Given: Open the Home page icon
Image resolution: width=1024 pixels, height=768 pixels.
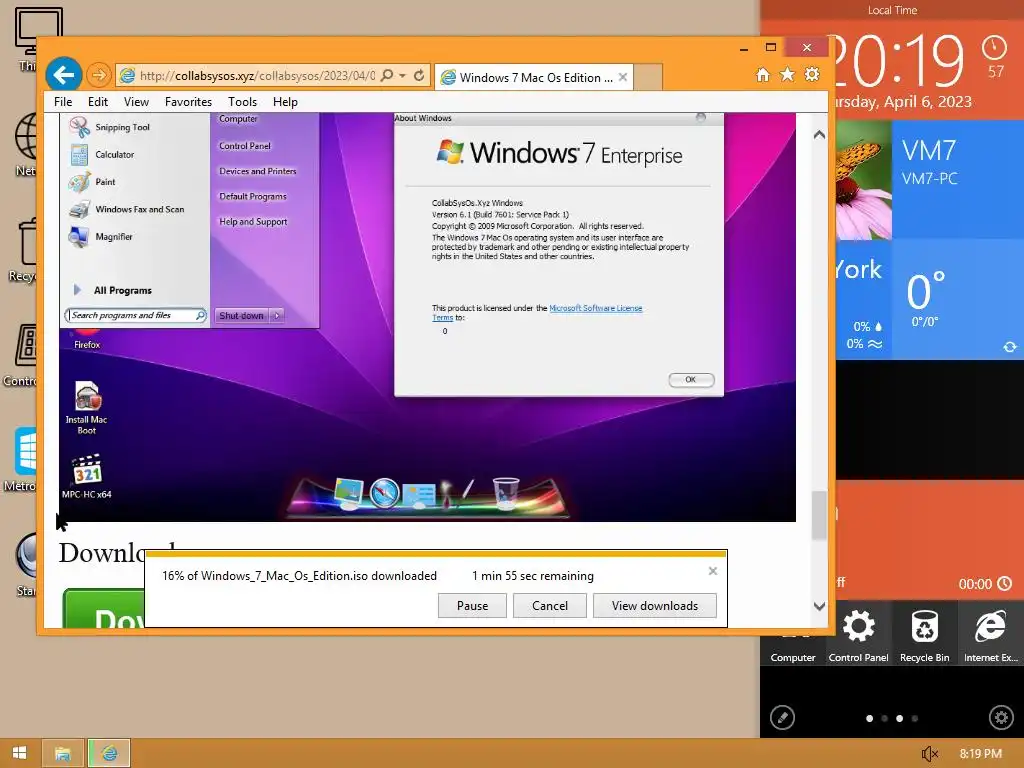Looking at the screenshot, I should tap(763, 75).
